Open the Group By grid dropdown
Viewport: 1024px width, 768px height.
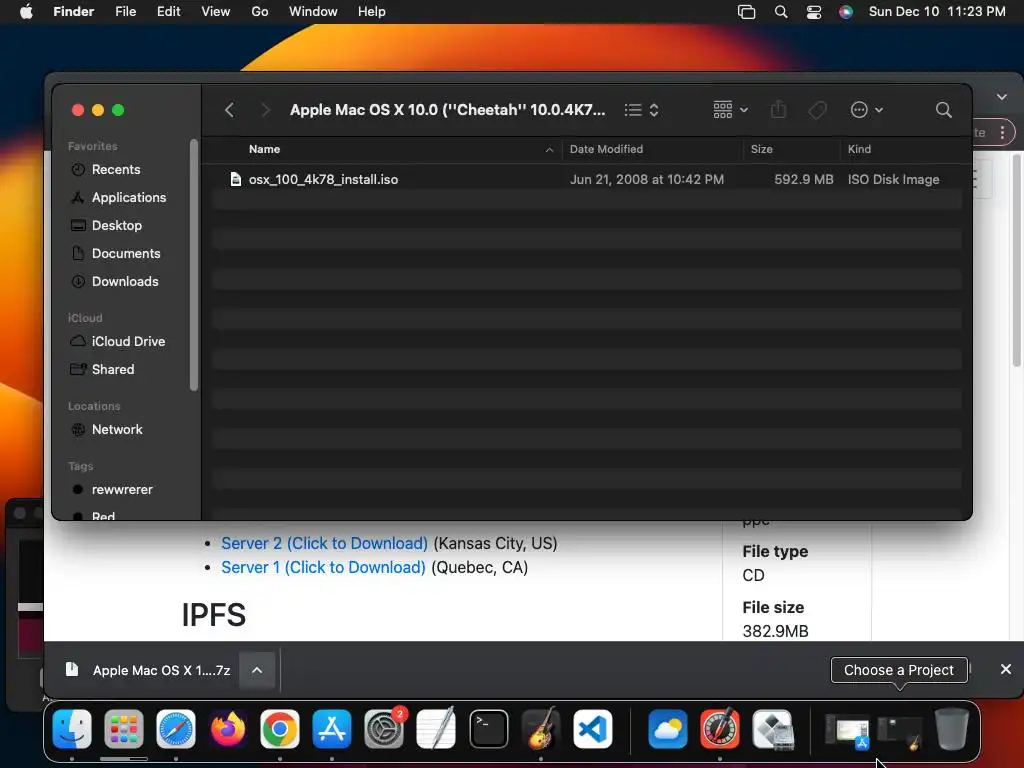730,110
